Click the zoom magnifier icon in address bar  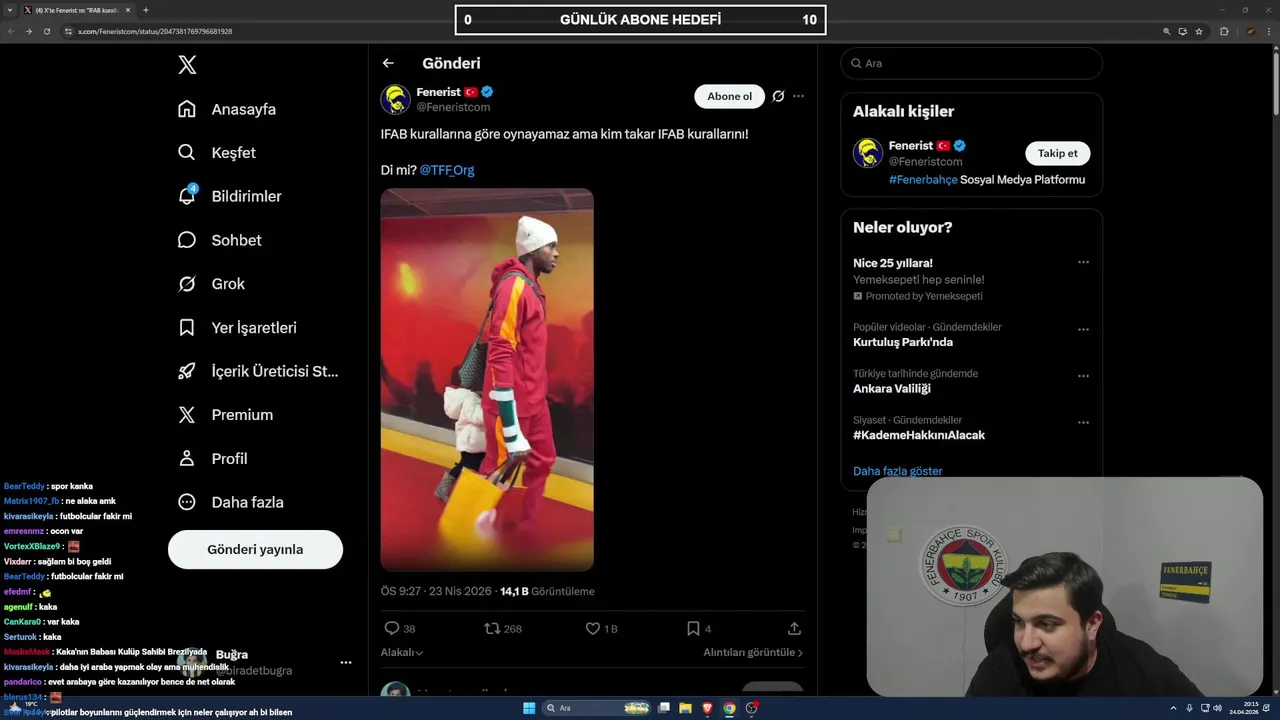pyautogui.click(x=1166, y=31)
